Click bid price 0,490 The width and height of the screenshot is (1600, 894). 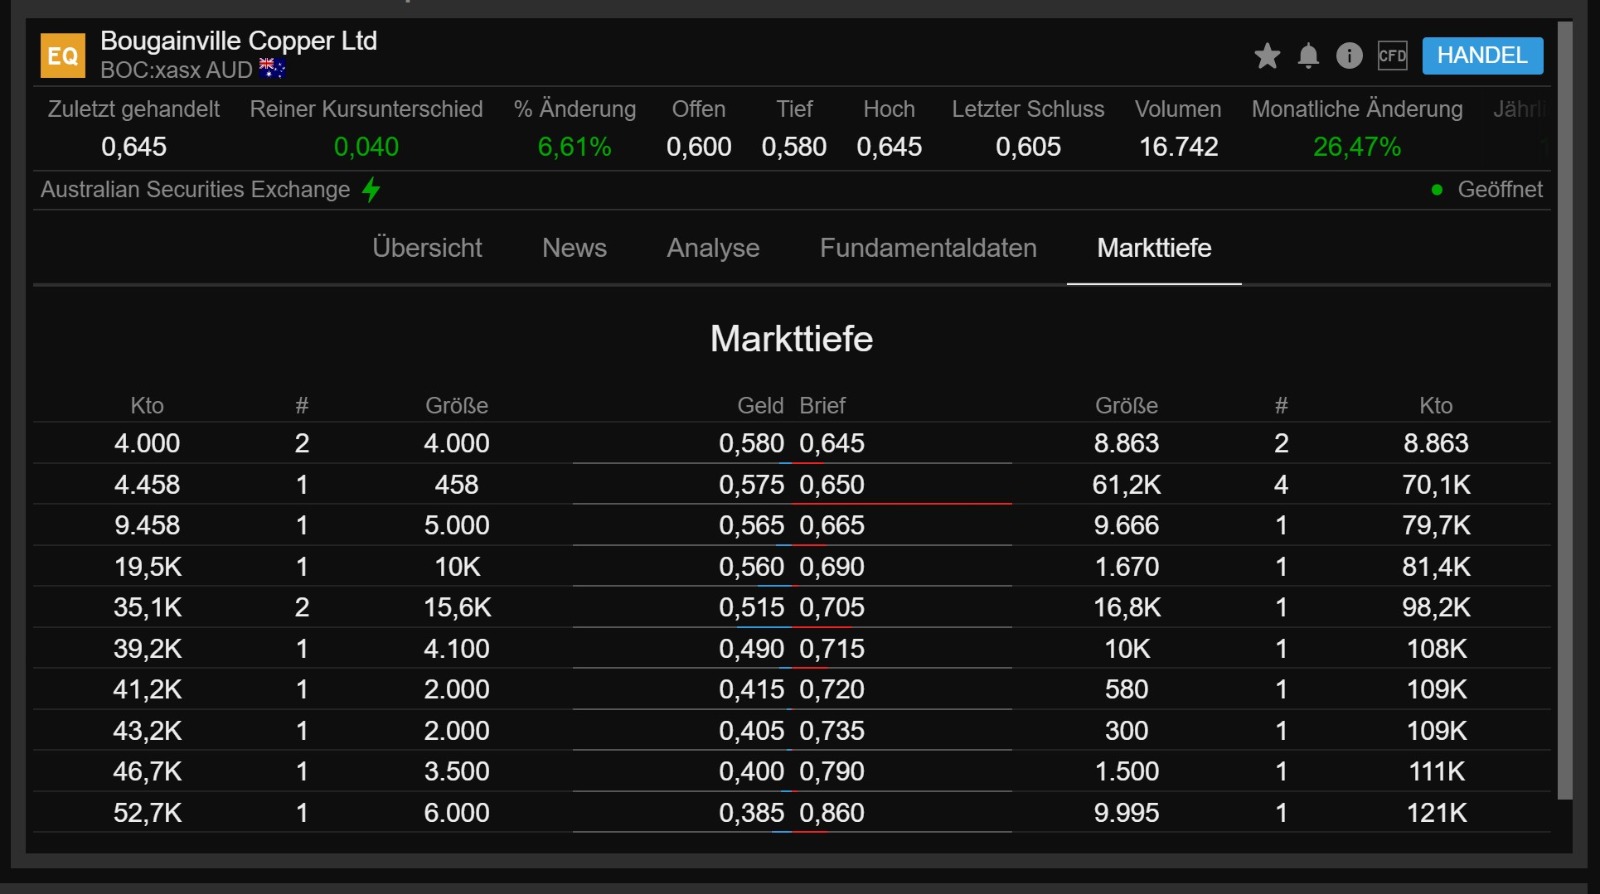[x=751, y=649]
